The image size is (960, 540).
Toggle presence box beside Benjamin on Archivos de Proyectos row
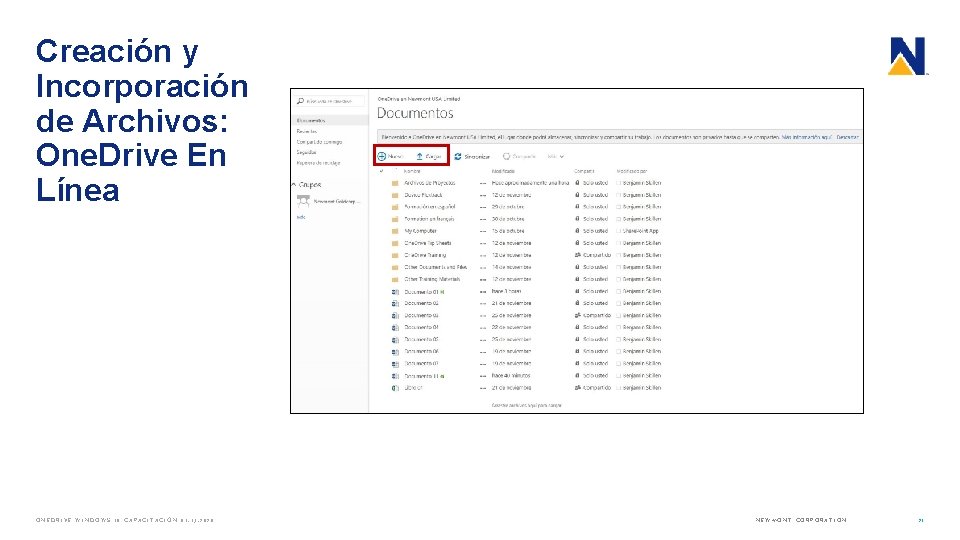tap(619, 183)
